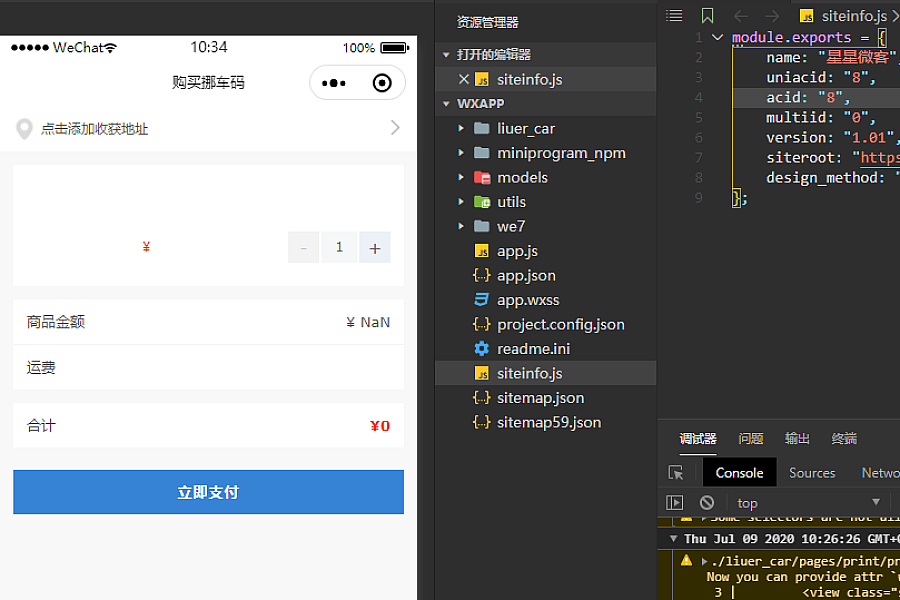
Task: Open the add shipping address arrow
Action: [x=395, y=127]
